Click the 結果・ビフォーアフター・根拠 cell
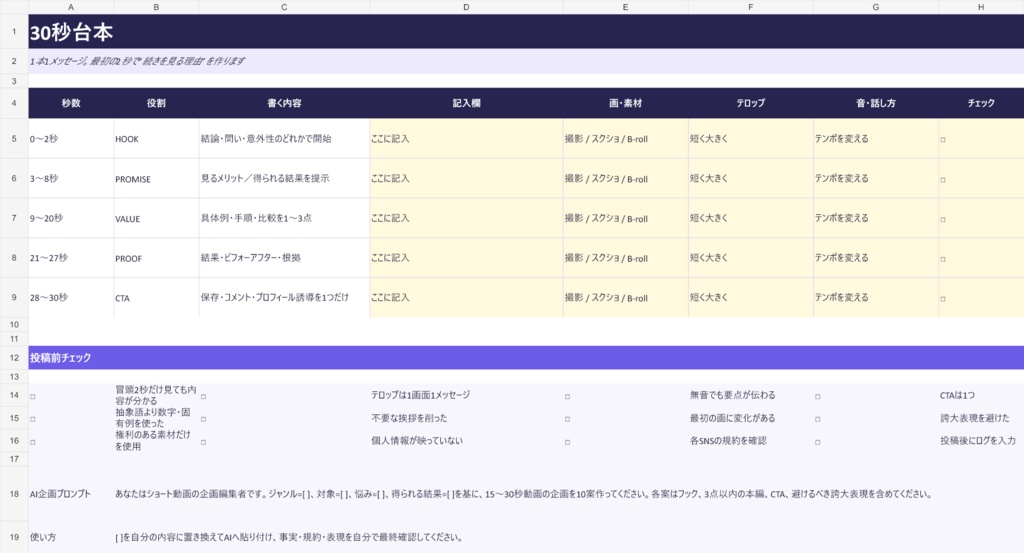 point(284,258)
